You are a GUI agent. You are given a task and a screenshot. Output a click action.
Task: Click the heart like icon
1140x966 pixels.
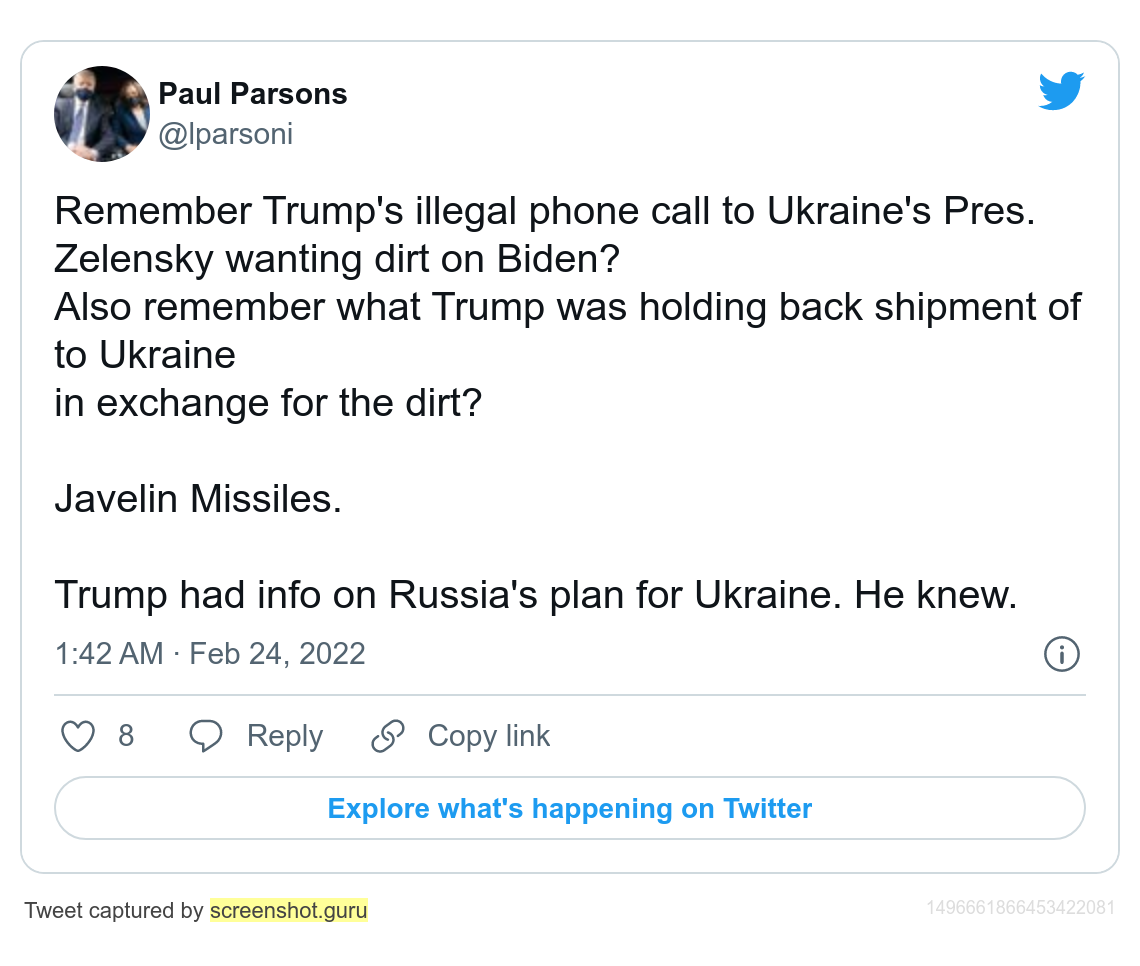(78, 736)
